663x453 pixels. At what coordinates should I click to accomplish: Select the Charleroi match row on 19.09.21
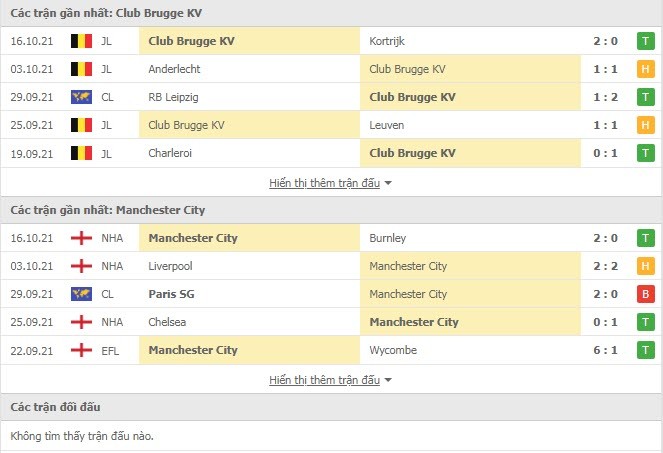click(332, 153)
